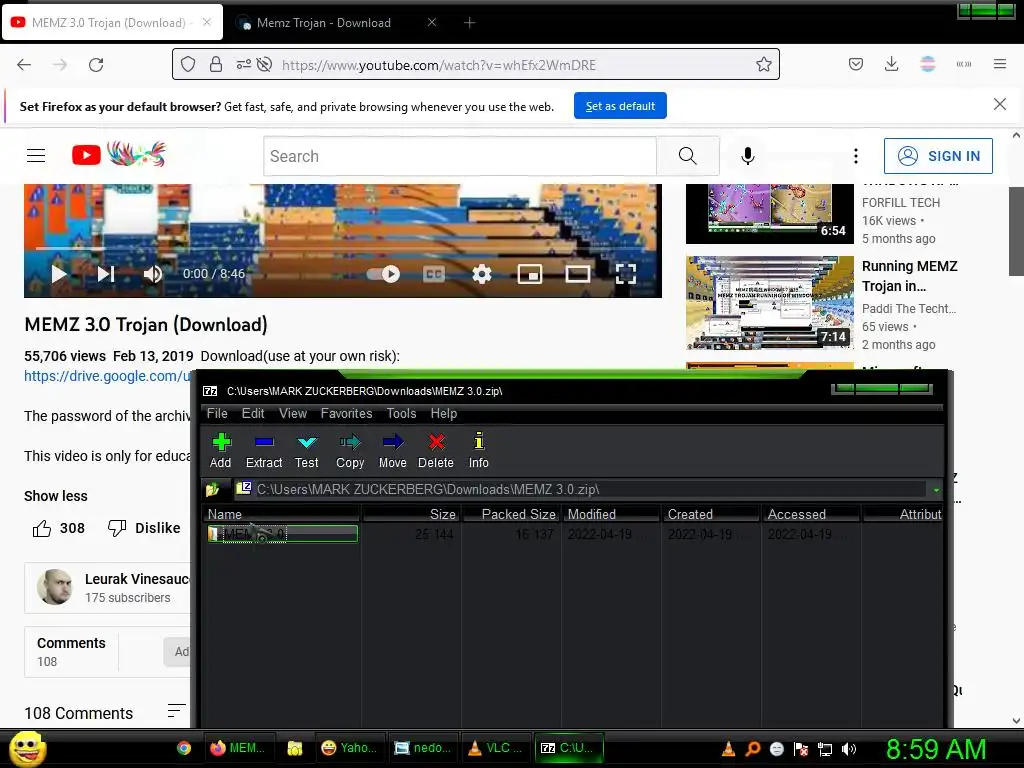Open archive Info in 7-Zip toolbar
1024x768 pixels.
(479, 451)
